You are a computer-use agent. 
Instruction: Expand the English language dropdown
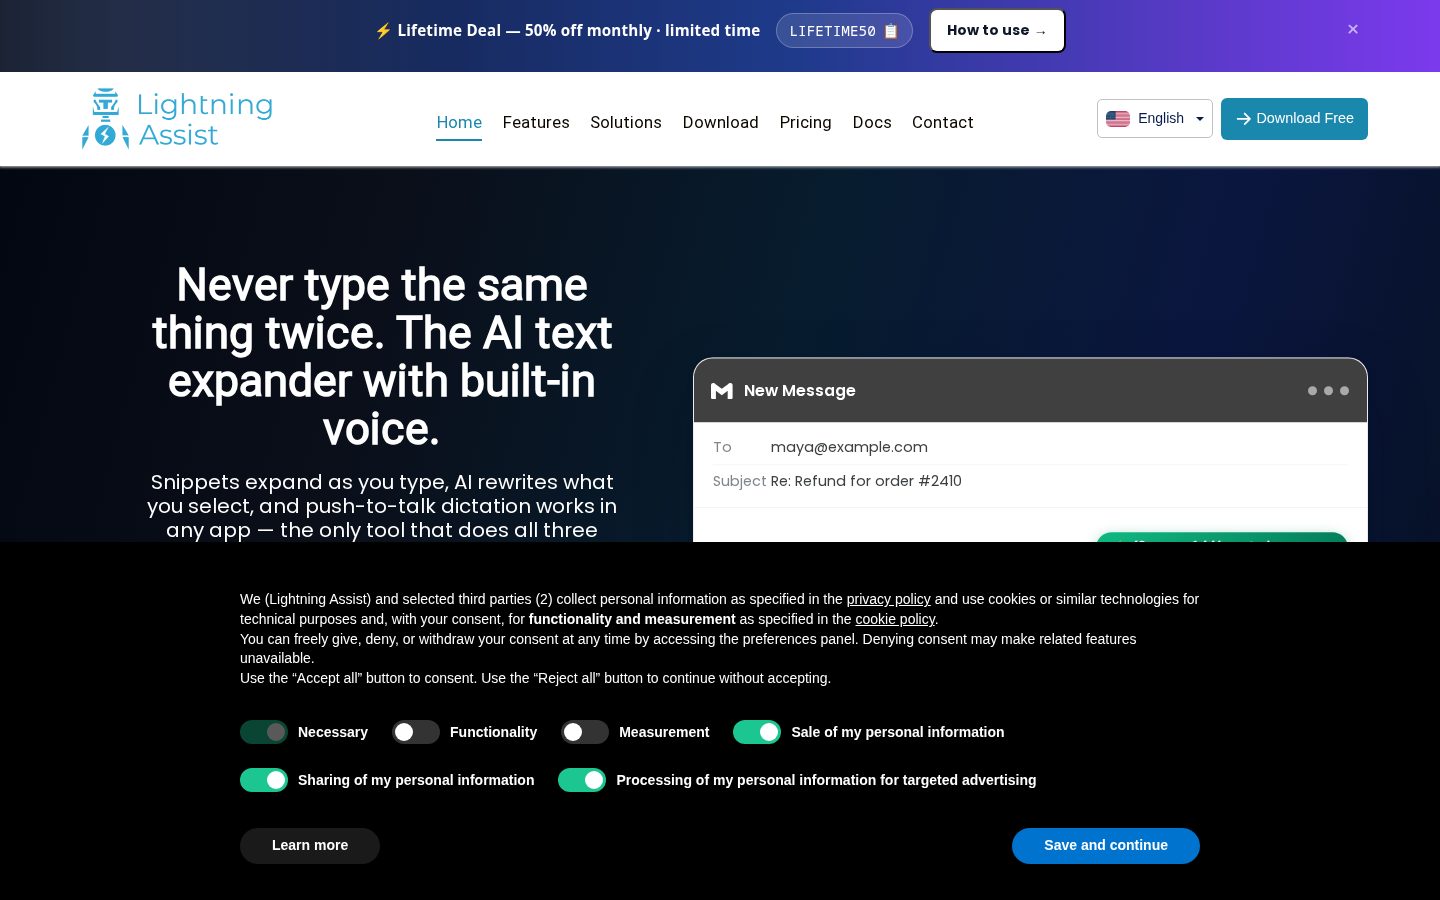pos(1155,118)
